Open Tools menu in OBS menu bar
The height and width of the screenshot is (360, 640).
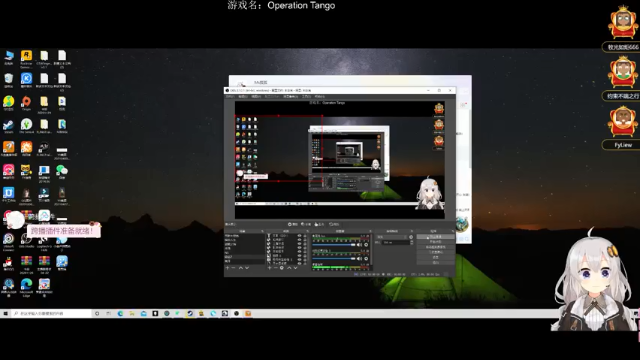307,96
